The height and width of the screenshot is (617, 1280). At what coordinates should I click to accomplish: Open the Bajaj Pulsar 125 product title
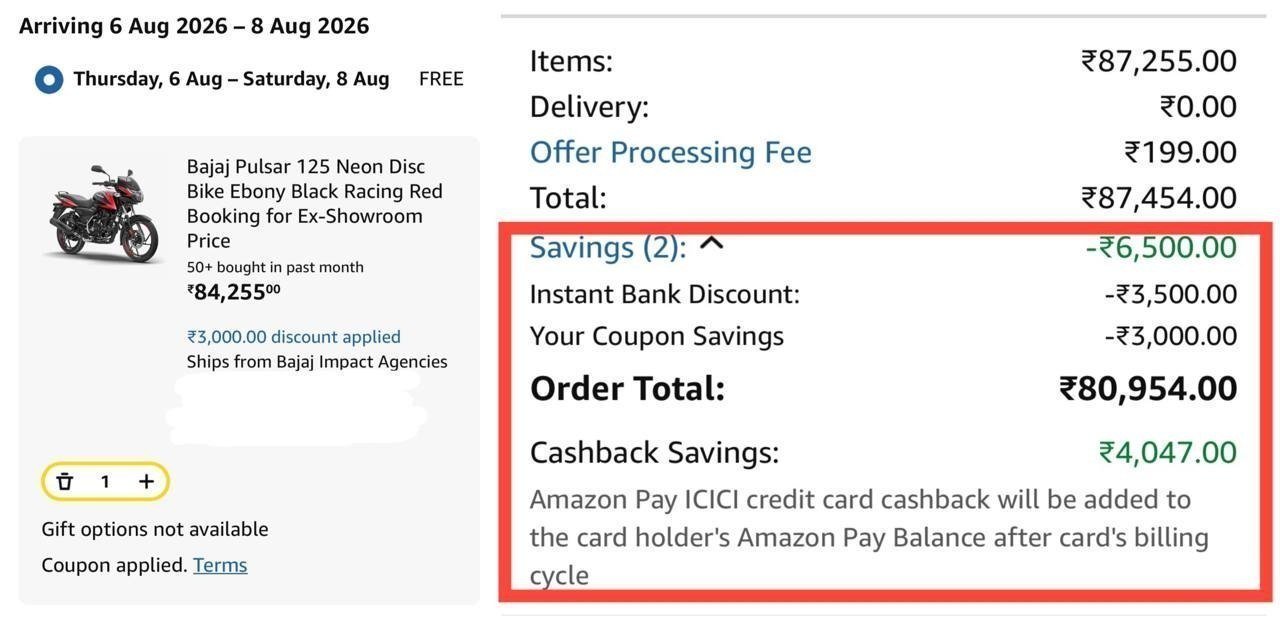pyautogui.click(x=315, y=203)
